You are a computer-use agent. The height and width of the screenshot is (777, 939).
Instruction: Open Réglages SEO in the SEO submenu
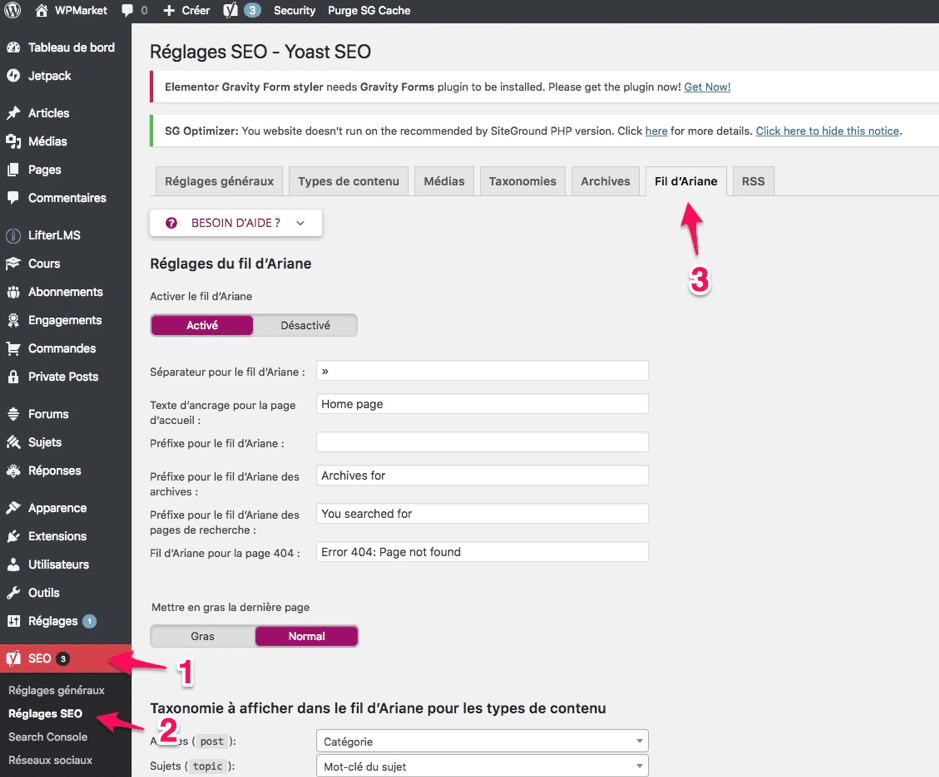click(x=46, y=713)
